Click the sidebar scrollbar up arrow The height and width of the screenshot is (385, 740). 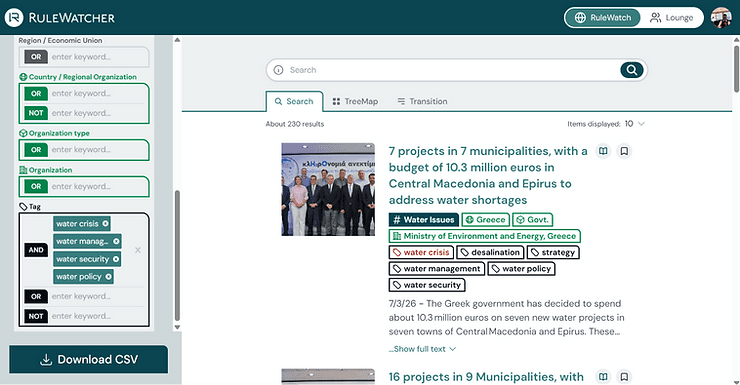(x=177, y=40)
